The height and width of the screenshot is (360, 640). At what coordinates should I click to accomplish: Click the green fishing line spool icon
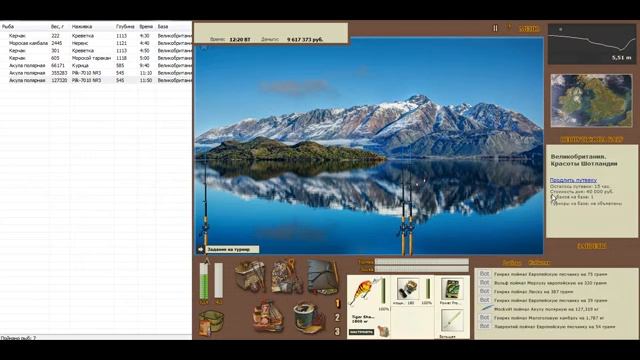(x=451, y=289)
